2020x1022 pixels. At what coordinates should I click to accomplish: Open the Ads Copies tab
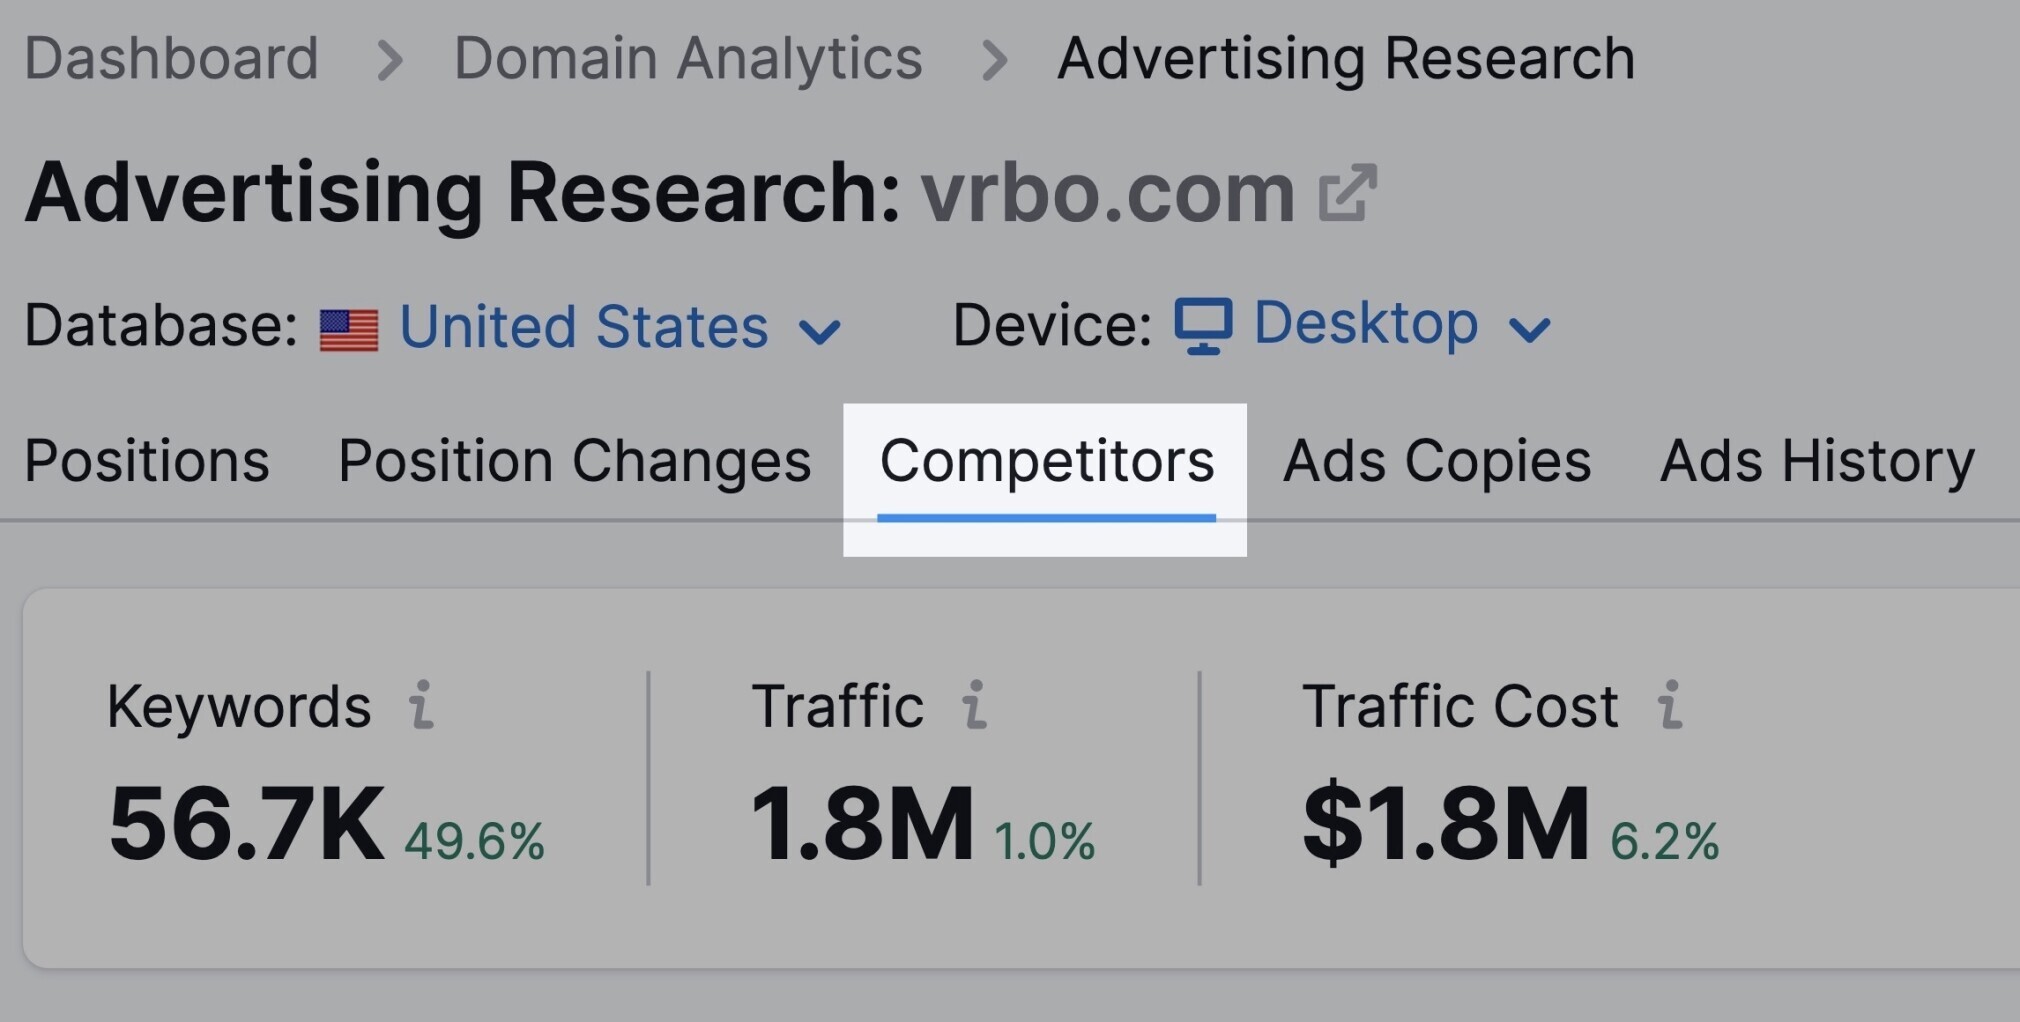[x=1437, y=461]
